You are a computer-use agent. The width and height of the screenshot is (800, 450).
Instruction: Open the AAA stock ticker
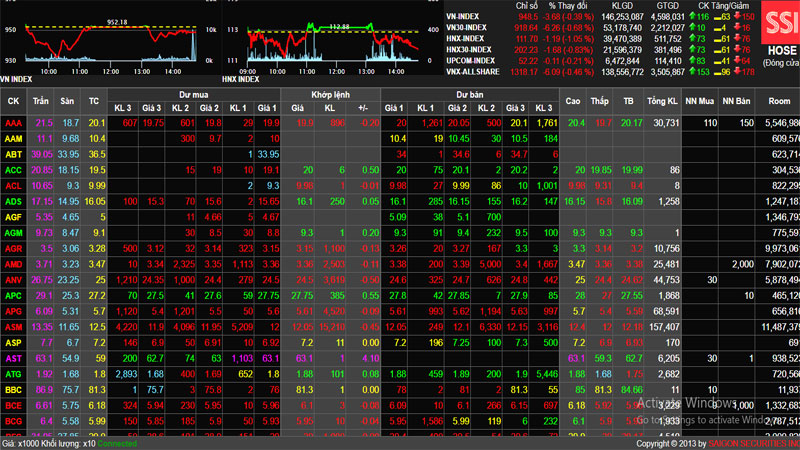[13, 122]
